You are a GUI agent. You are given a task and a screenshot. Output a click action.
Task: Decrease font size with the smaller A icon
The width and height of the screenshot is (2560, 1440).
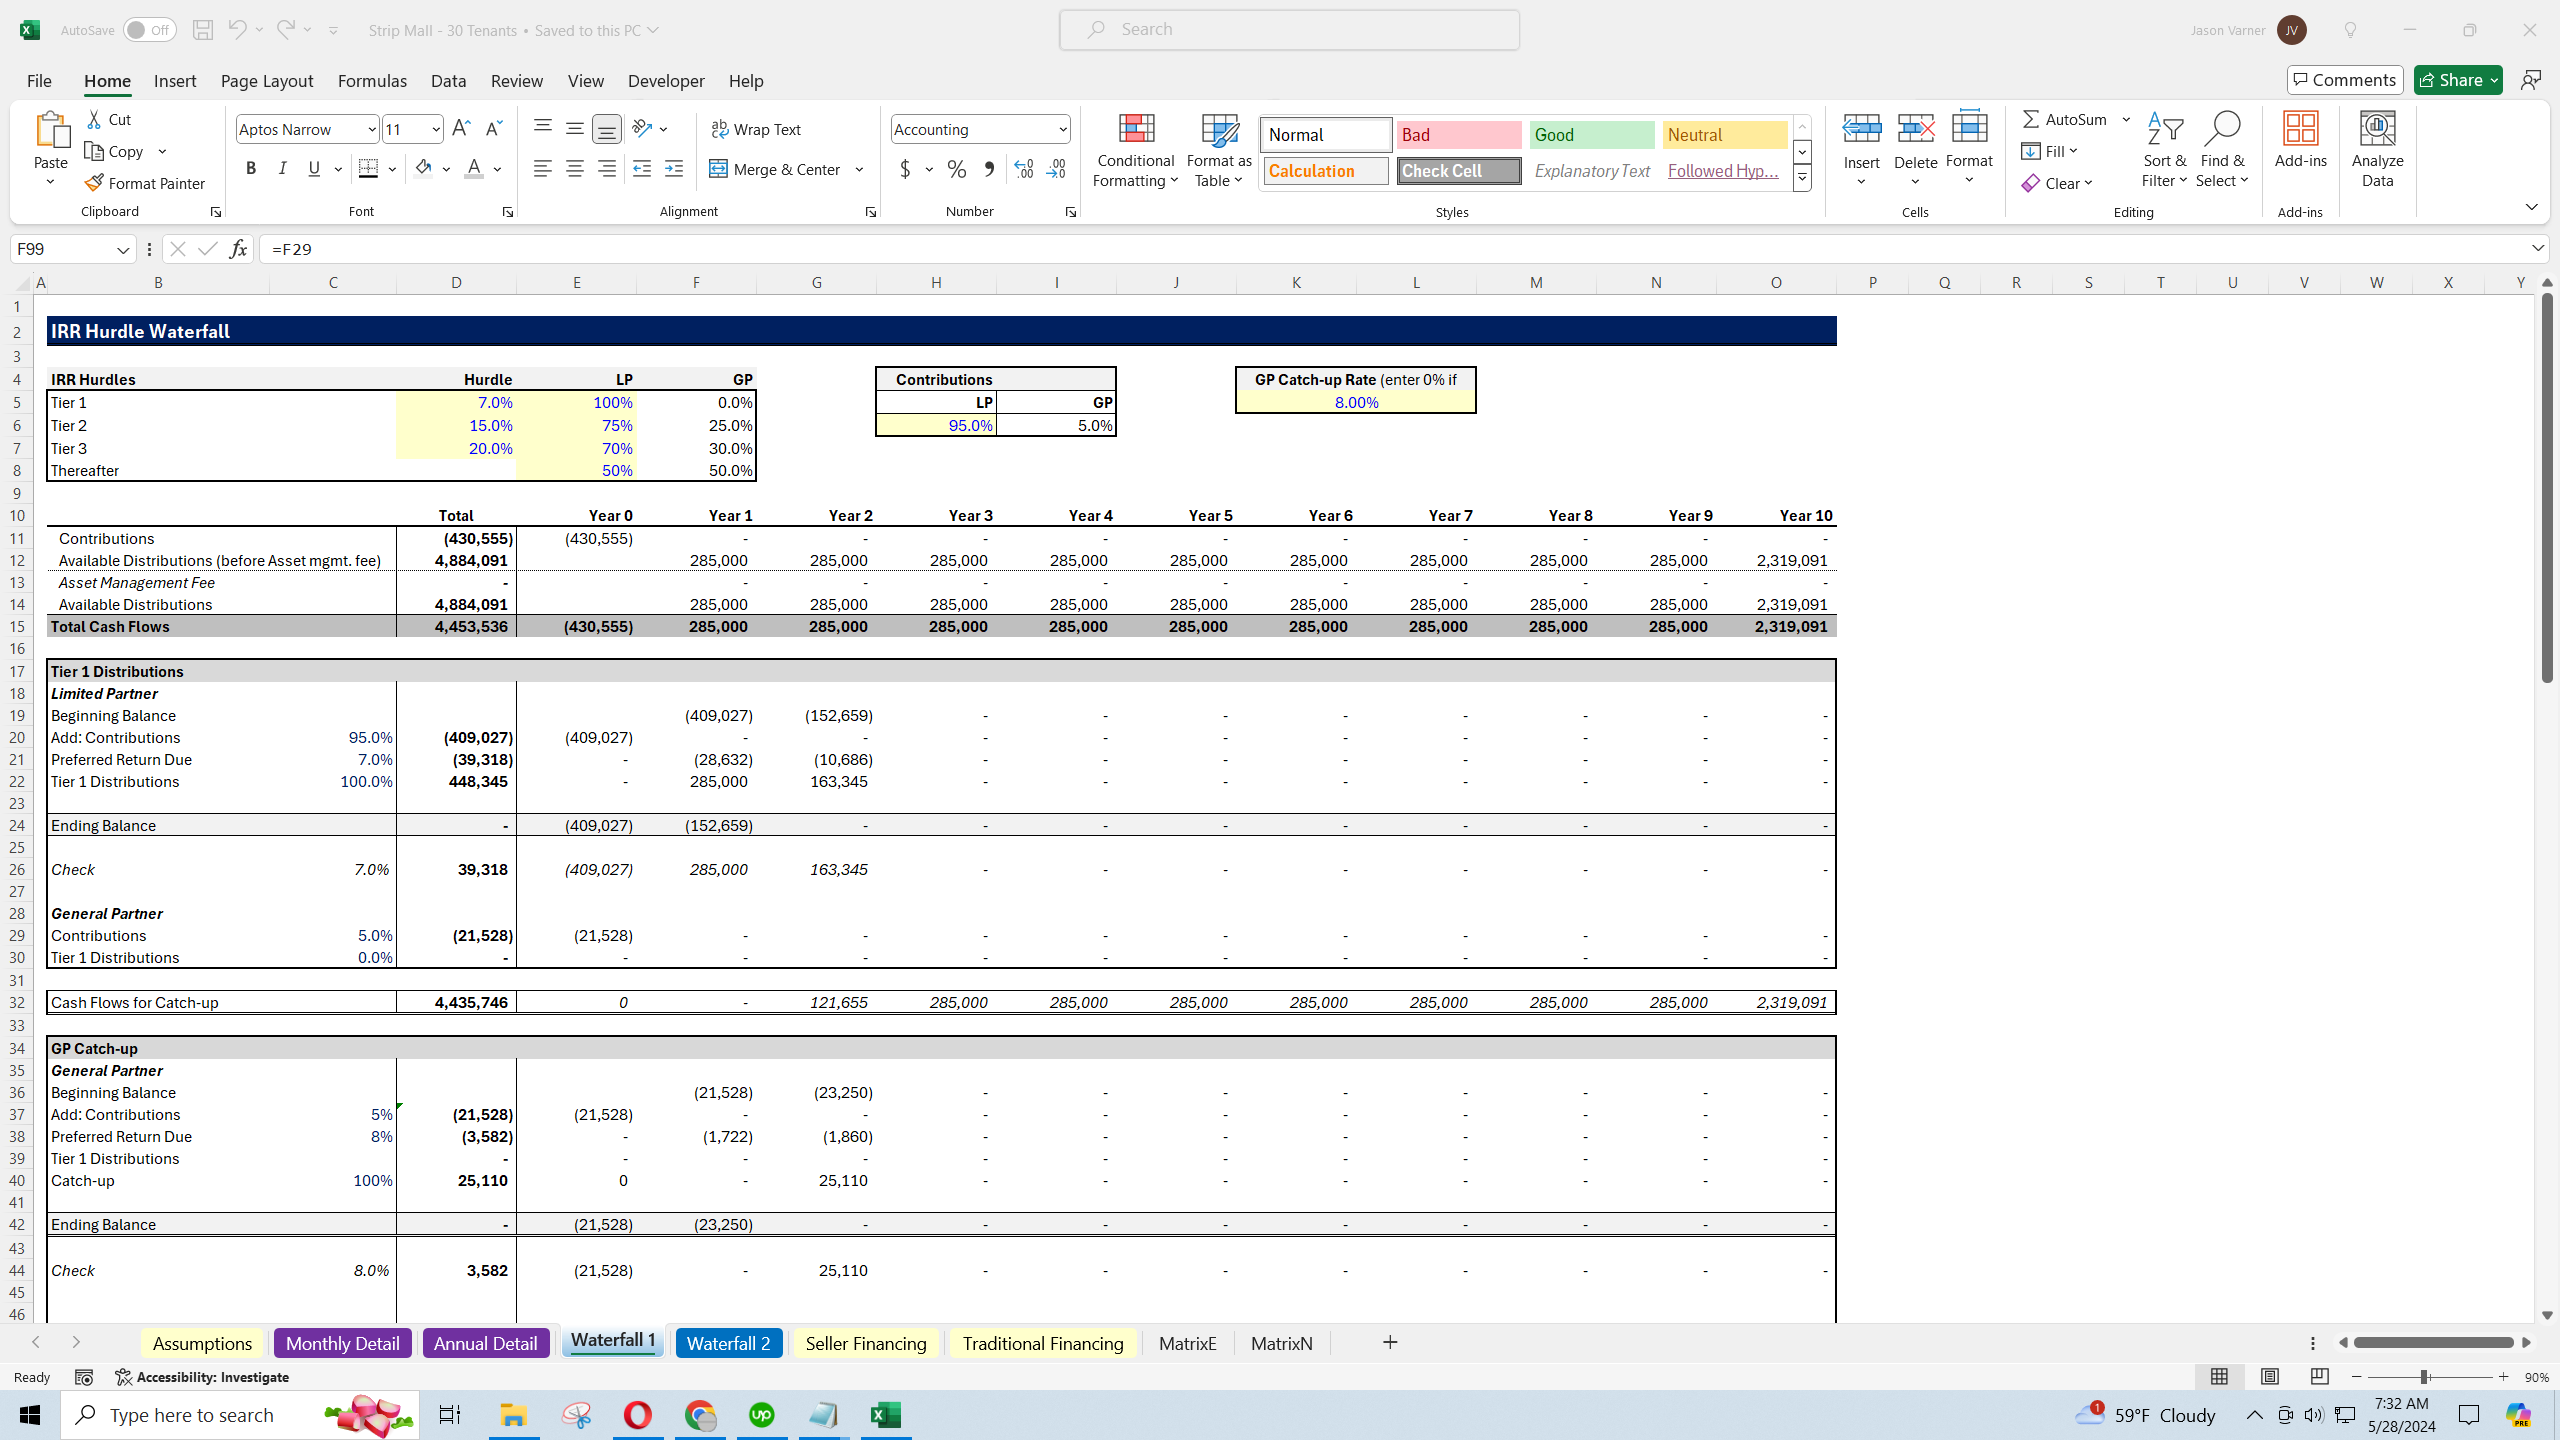[493, 129]
